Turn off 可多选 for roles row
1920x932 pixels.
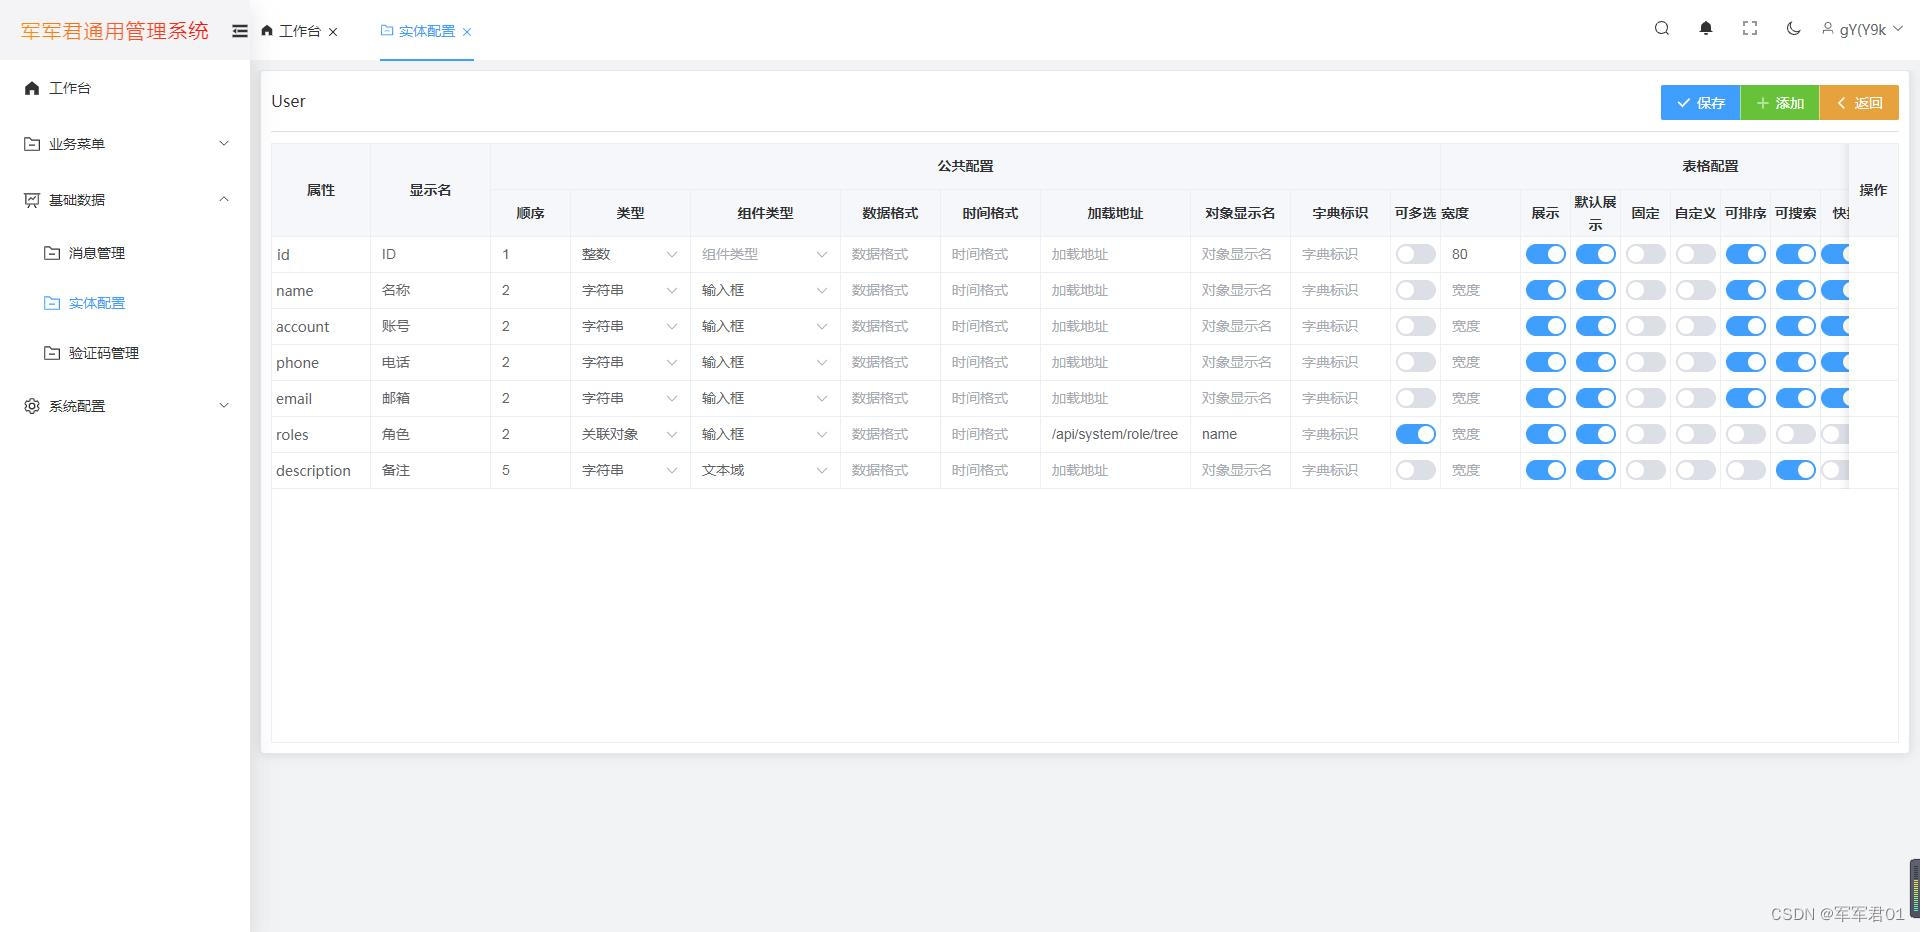click(1415, 434)
